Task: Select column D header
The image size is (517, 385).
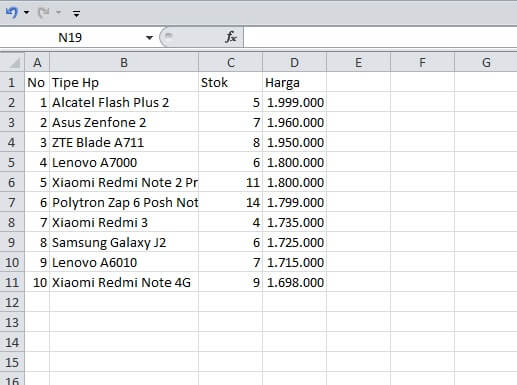Action: [294, 62]
